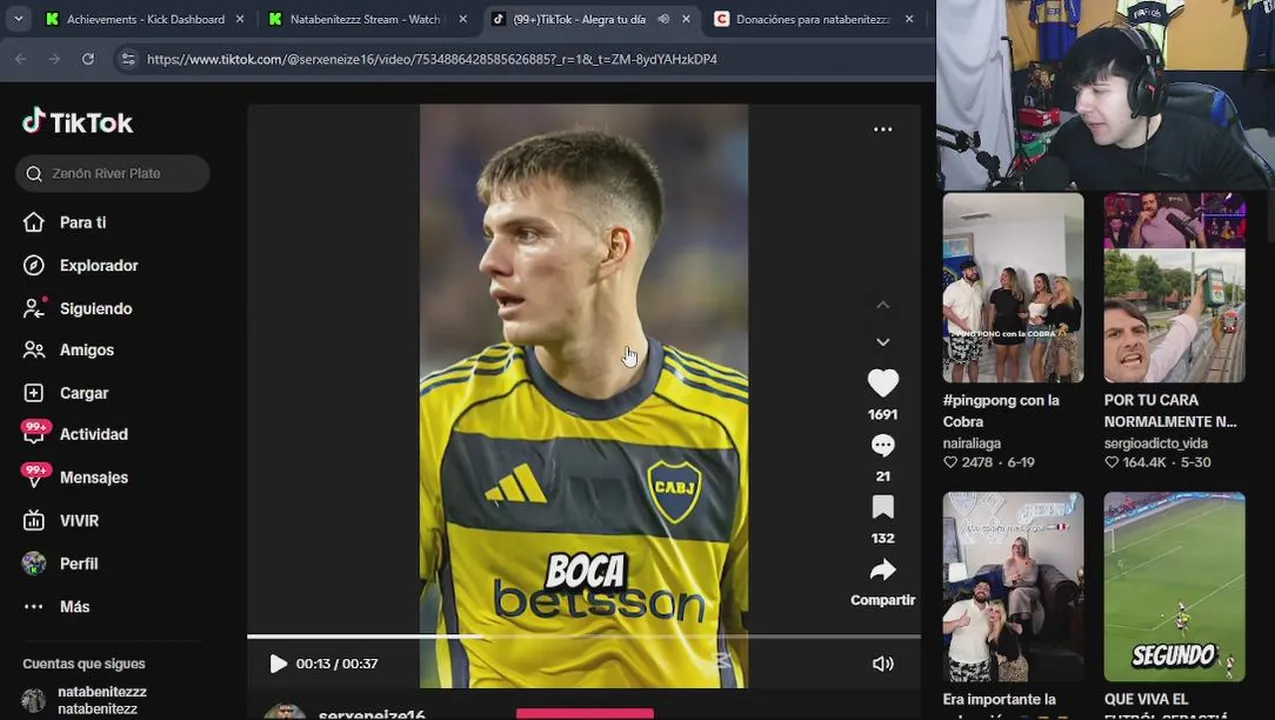
Task: Click the browser back arrow
Action: 21,59
